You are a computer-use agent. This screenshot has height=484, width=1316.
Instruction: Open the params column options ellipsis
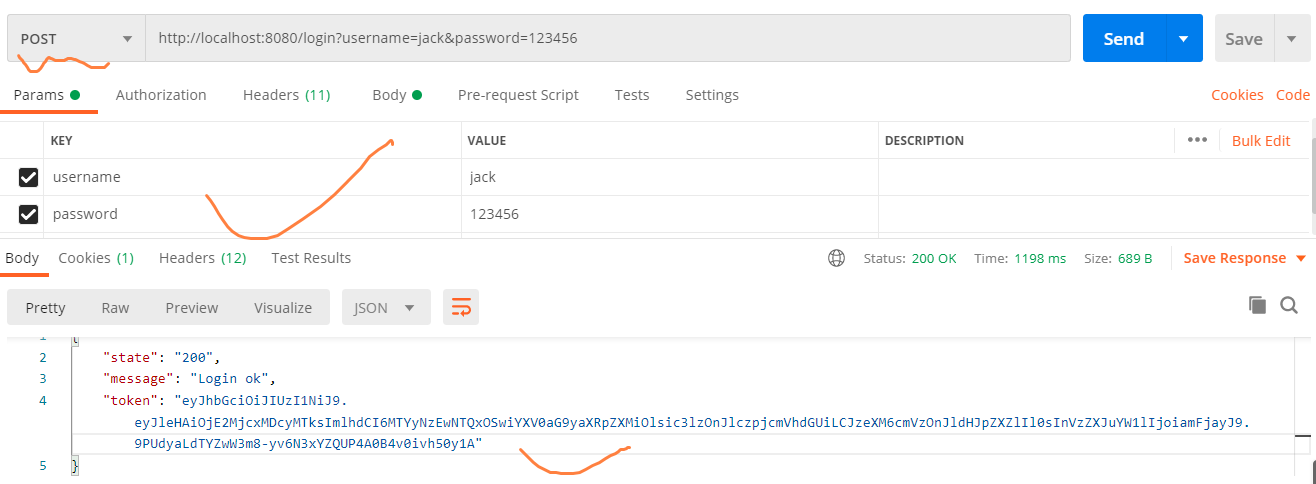click(x=1197, y=140)
